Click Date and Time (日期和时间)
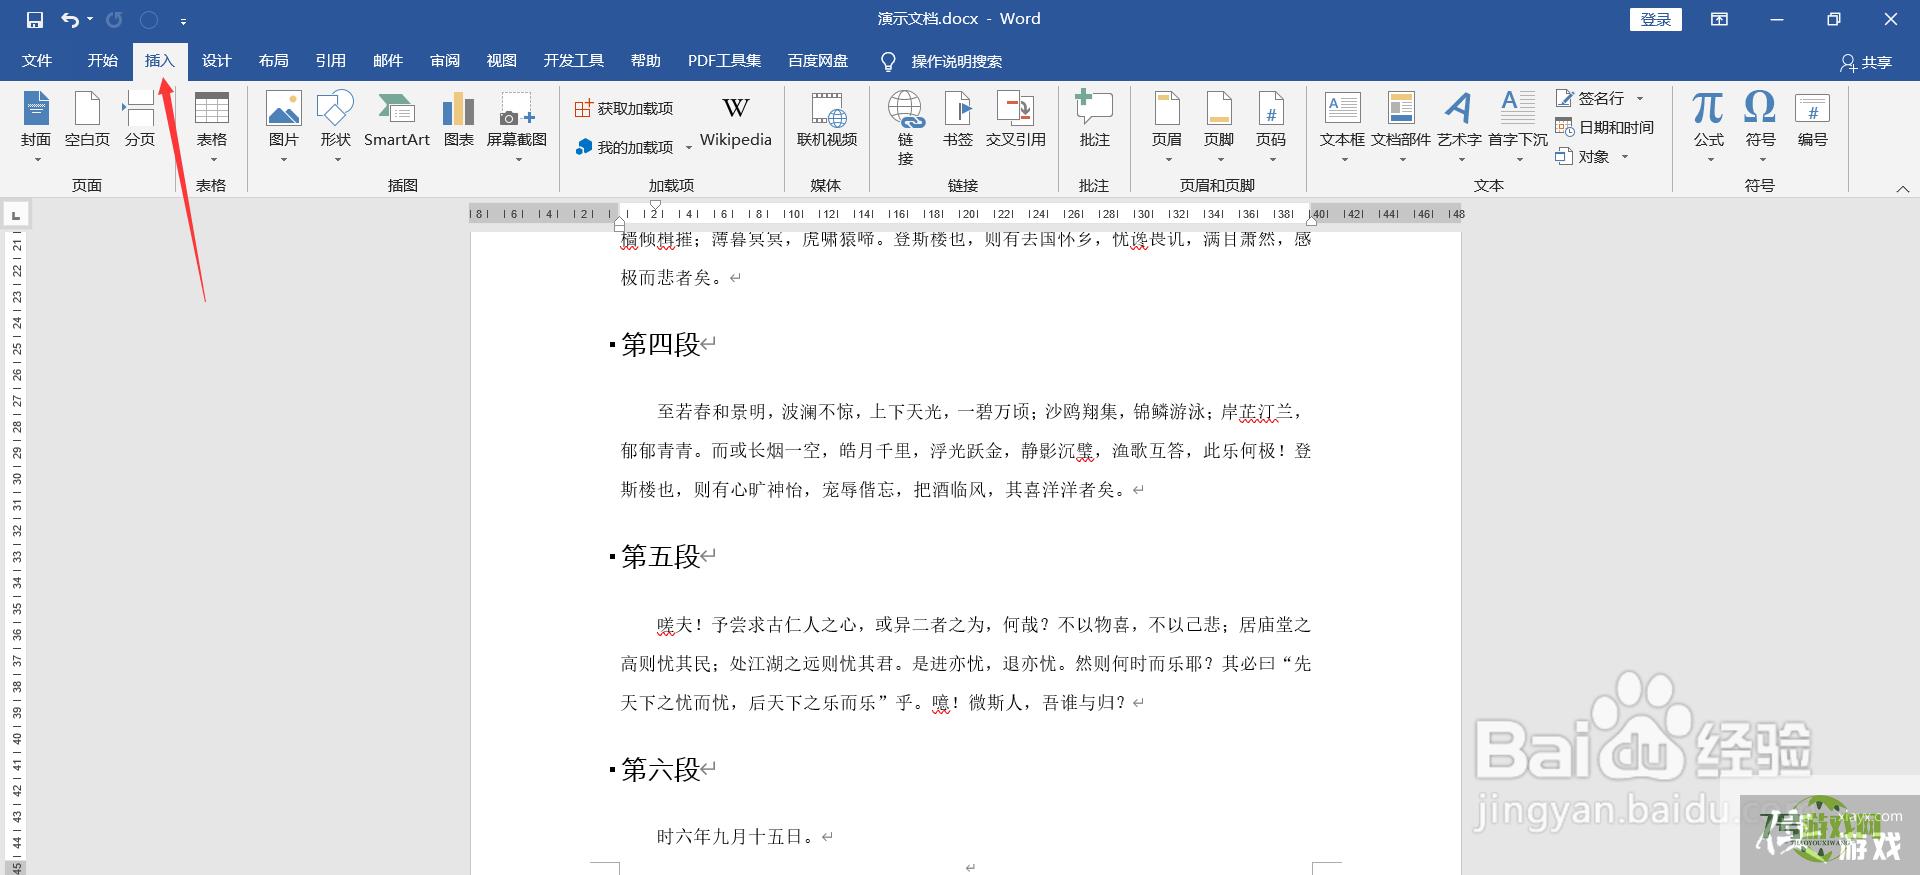 coord(1605,127)
